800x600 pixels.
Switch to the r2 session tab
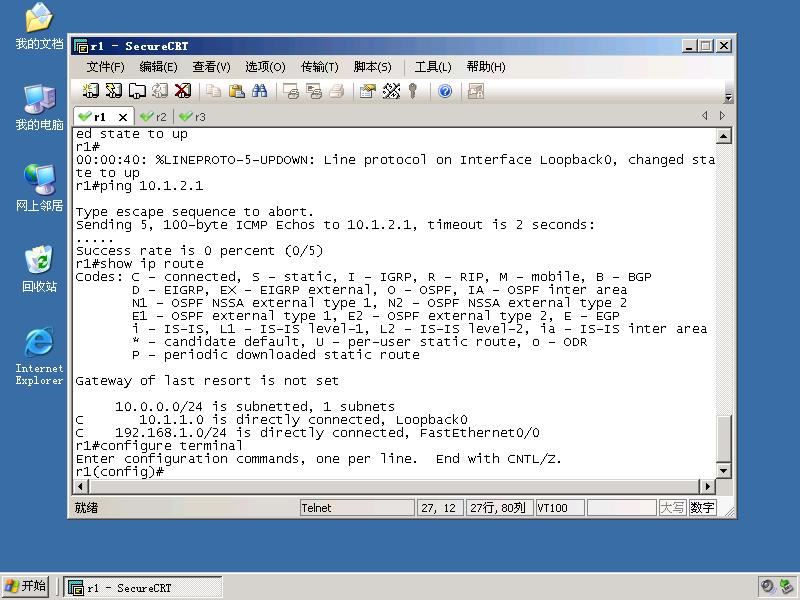155,117
